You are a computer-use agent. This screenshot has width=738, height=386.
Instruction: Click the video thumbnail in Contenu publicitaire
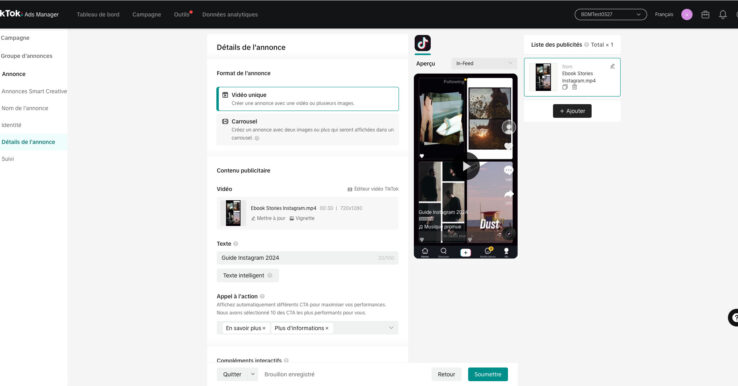click(233, 213)
